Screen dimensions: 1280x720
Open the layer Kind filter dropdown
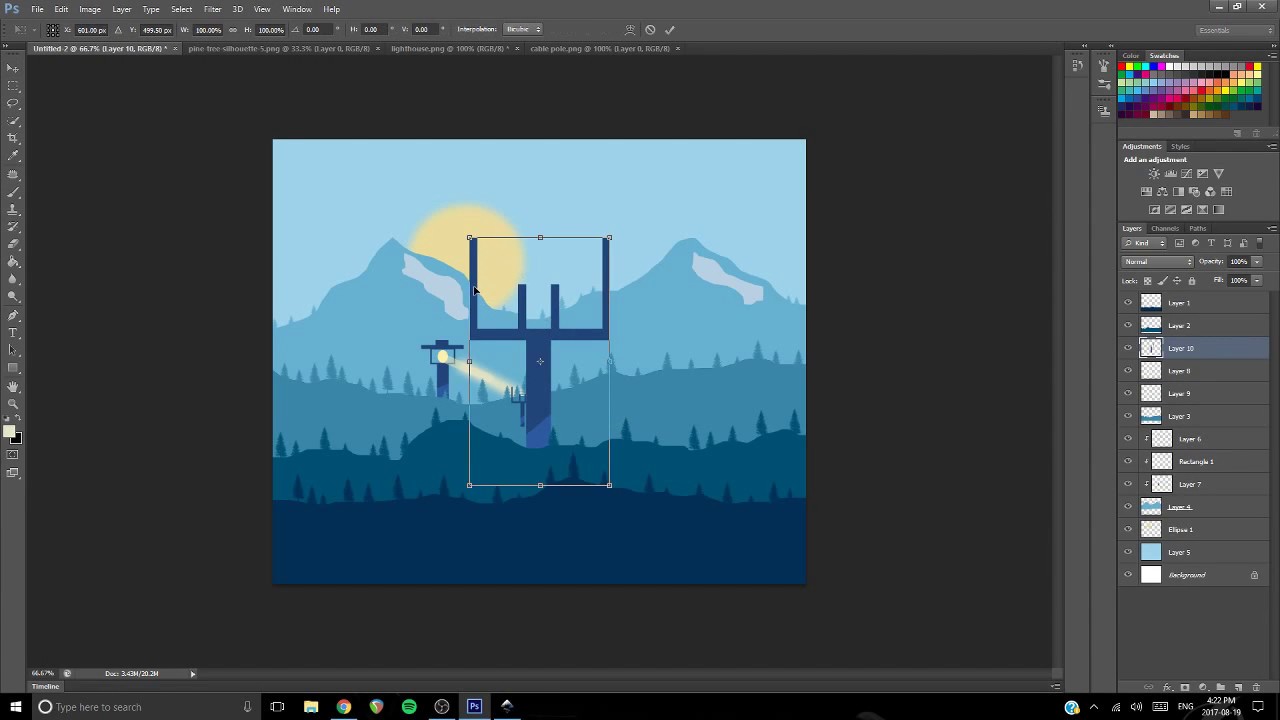[1146, 243]
